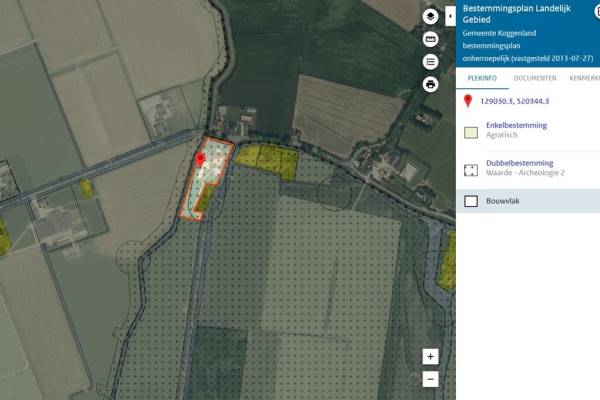Click the 'onherroepelijk (vastgesteld 2013-07-27)' status
The height and width of the screenshot is (400, 600).
[528, 59]
